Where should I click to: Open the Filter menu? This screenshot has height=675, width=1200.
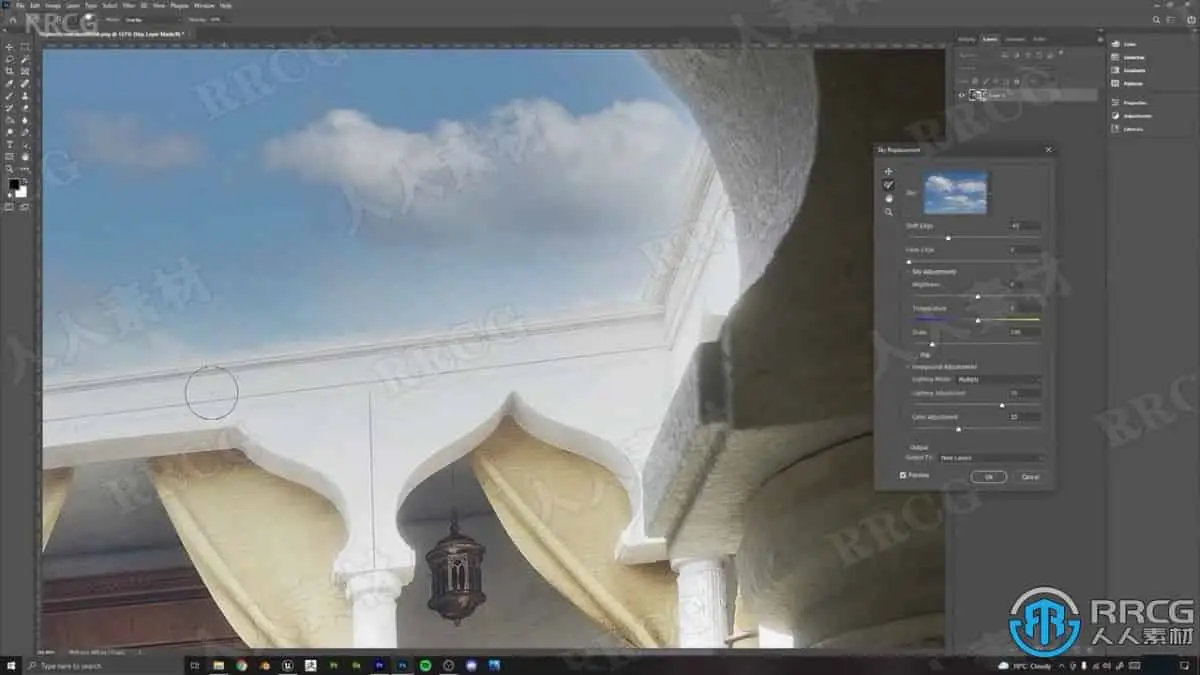tap(129, 5)
